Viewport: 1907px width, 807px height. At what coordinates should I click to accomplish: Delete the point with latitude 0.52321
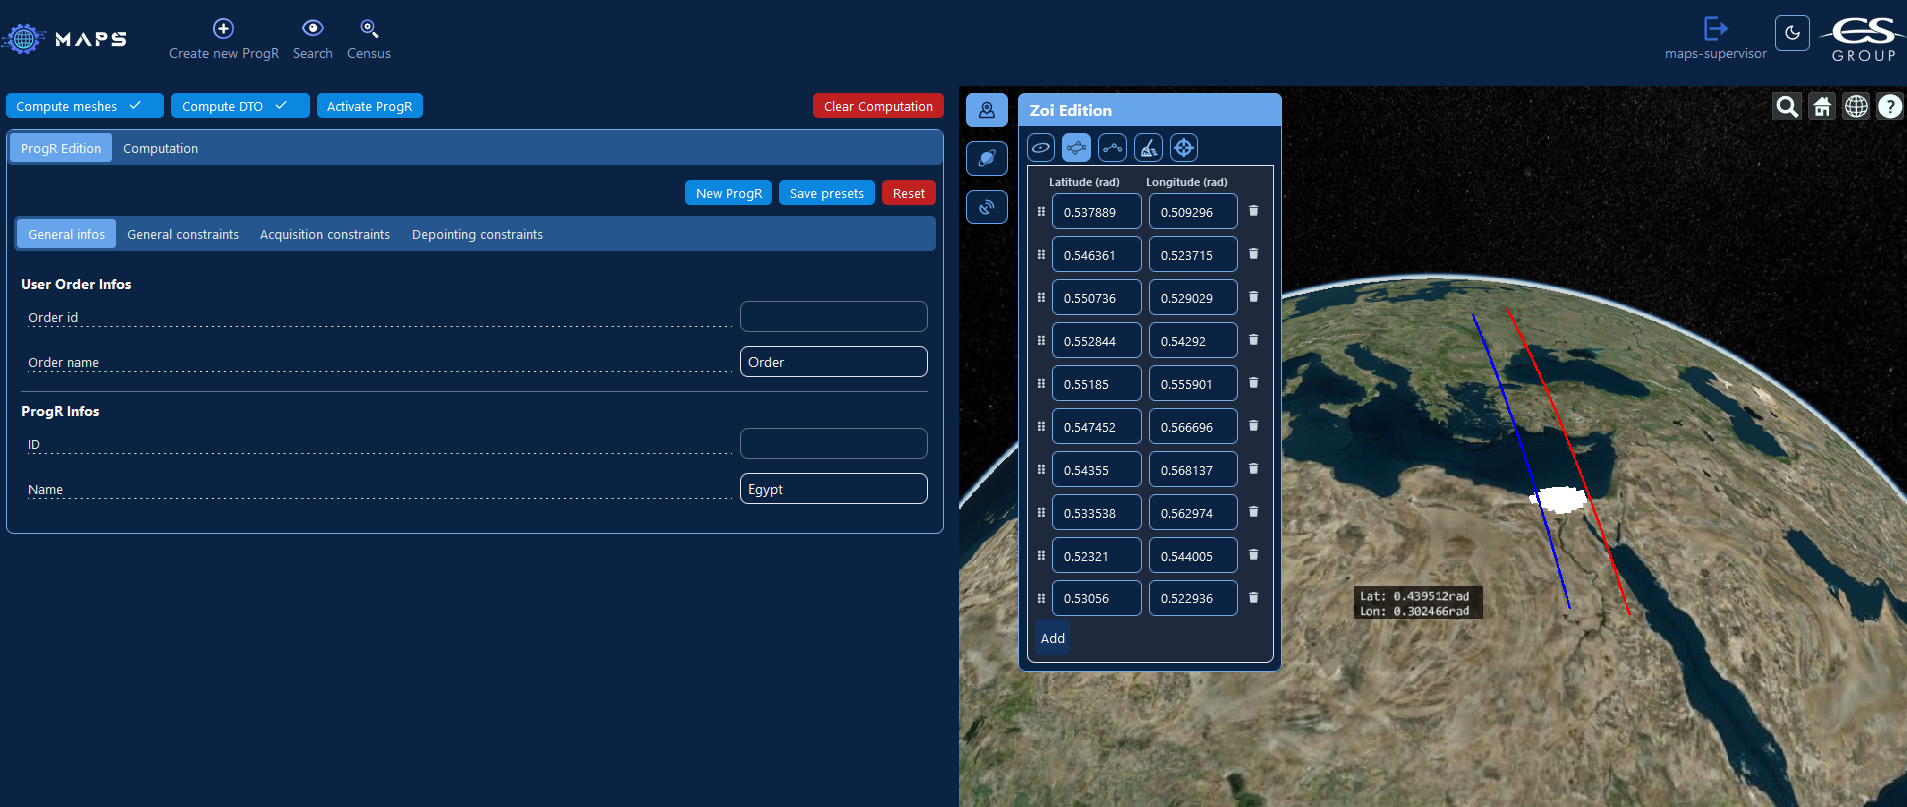(1254, 555)
